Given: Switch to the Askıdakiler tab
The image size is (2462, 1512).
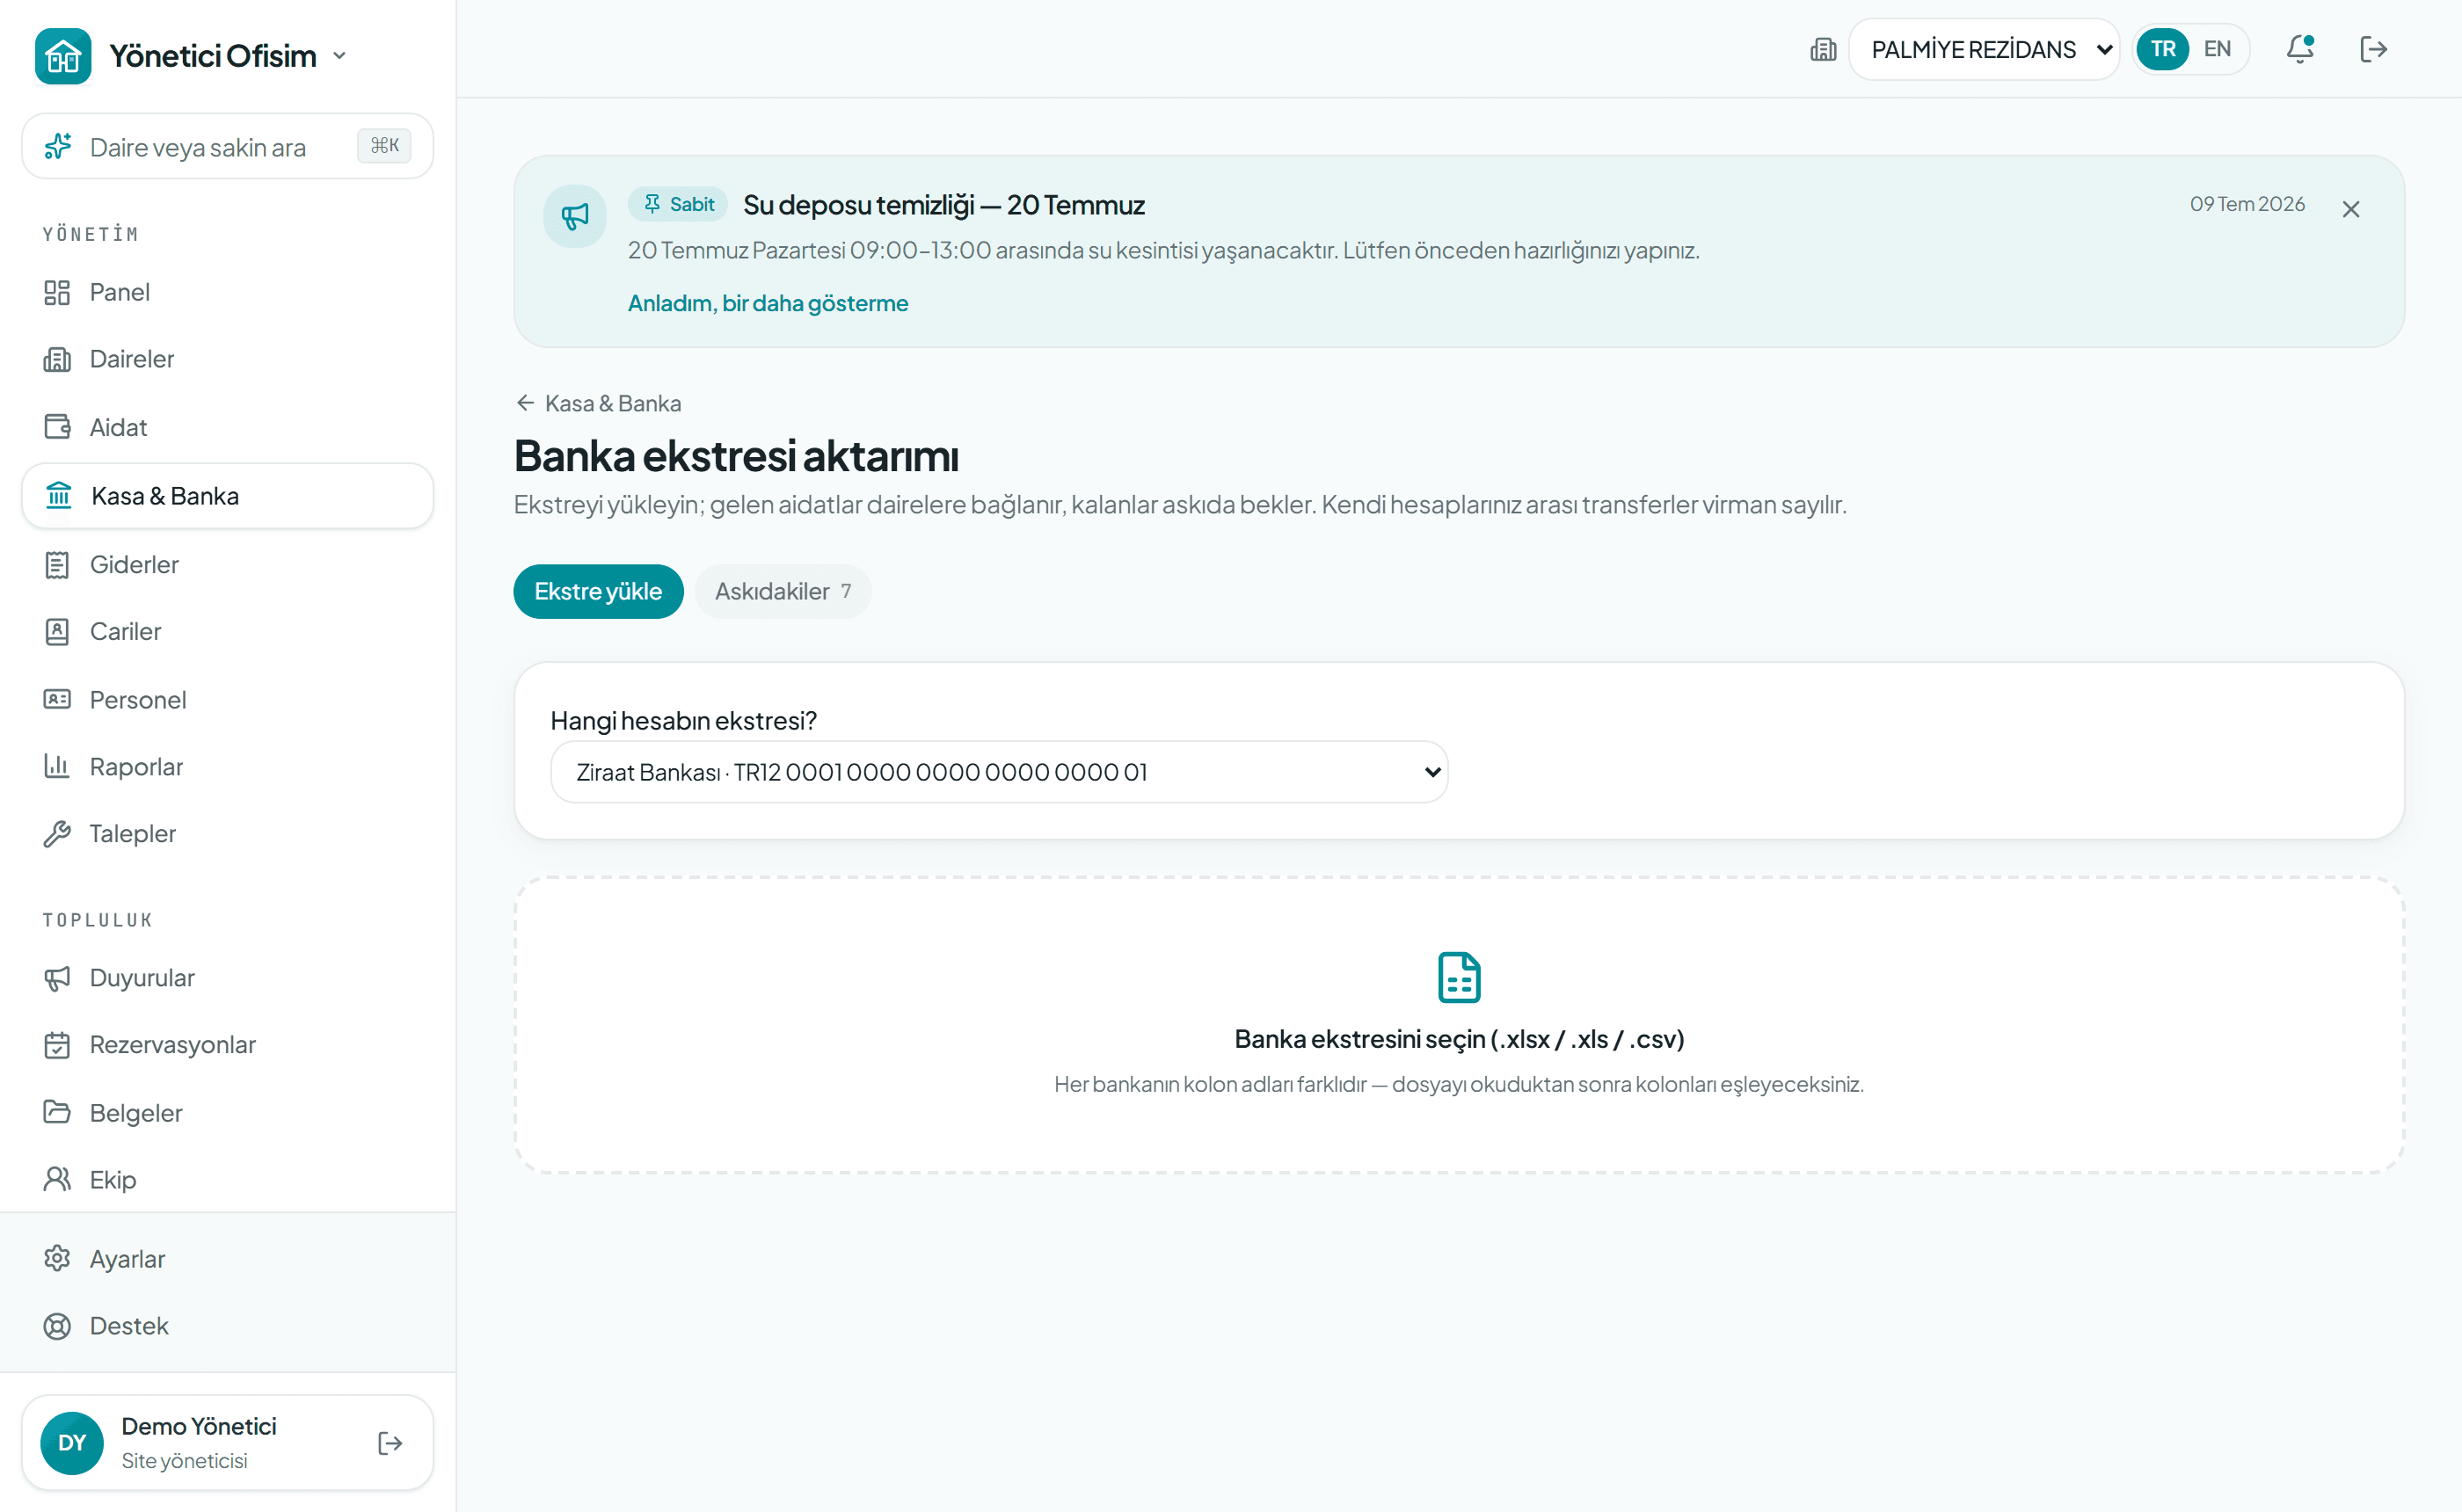Looking at the screenshot, I should tap(783, 591).
